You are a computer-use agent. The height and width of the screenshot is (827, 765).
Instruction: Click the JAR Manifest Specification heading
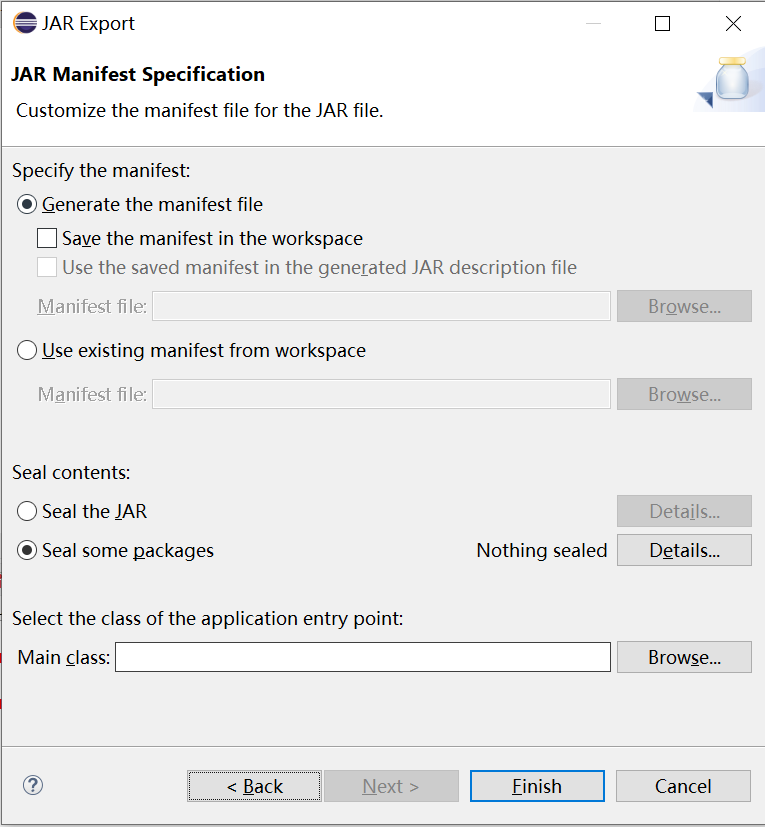pos(138,75)
